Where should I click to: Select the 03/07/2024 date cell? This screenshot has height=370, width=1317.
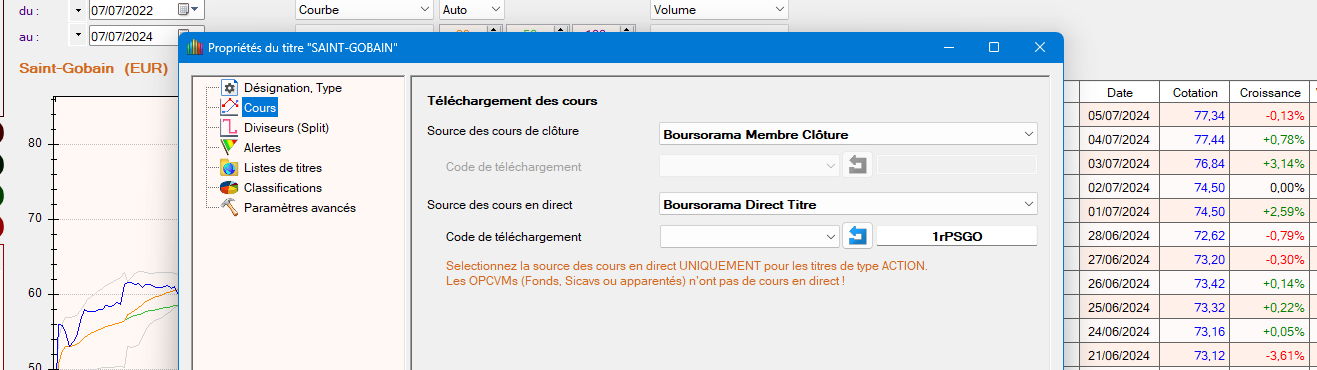tap(1119, 163)
